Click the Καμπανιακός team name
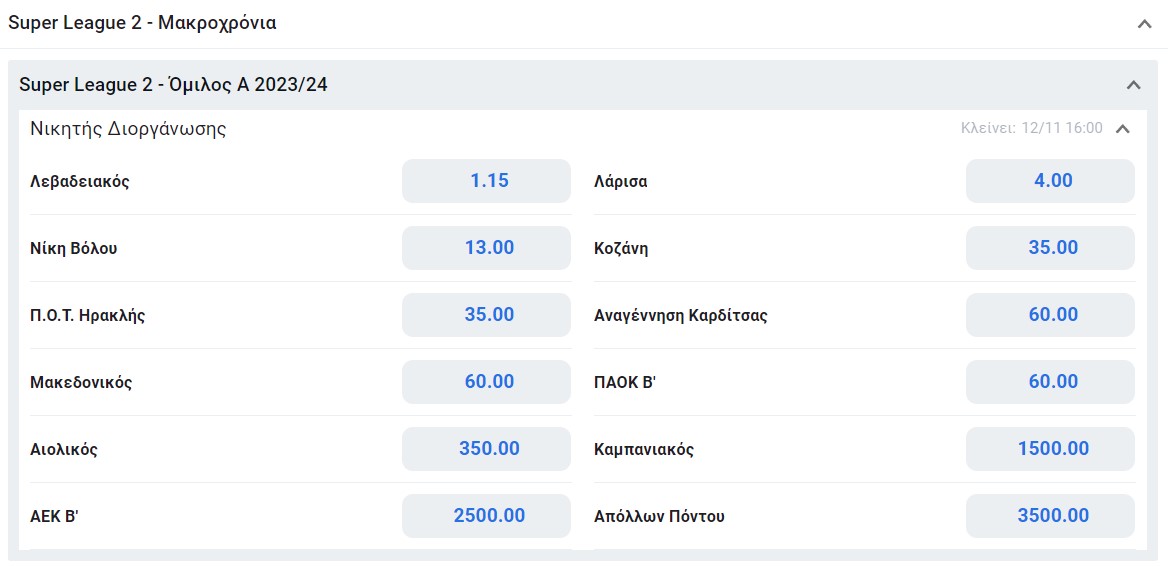This screenshot has width=1168, height=567. click(644, 449)
